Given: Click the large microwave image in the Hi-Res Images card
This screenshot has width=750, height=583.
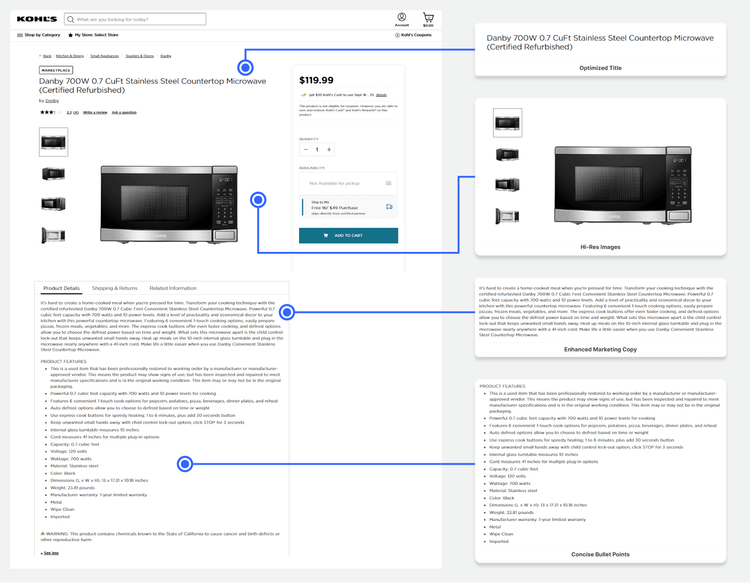Looking at the screenshot, I should click(623, 185).
